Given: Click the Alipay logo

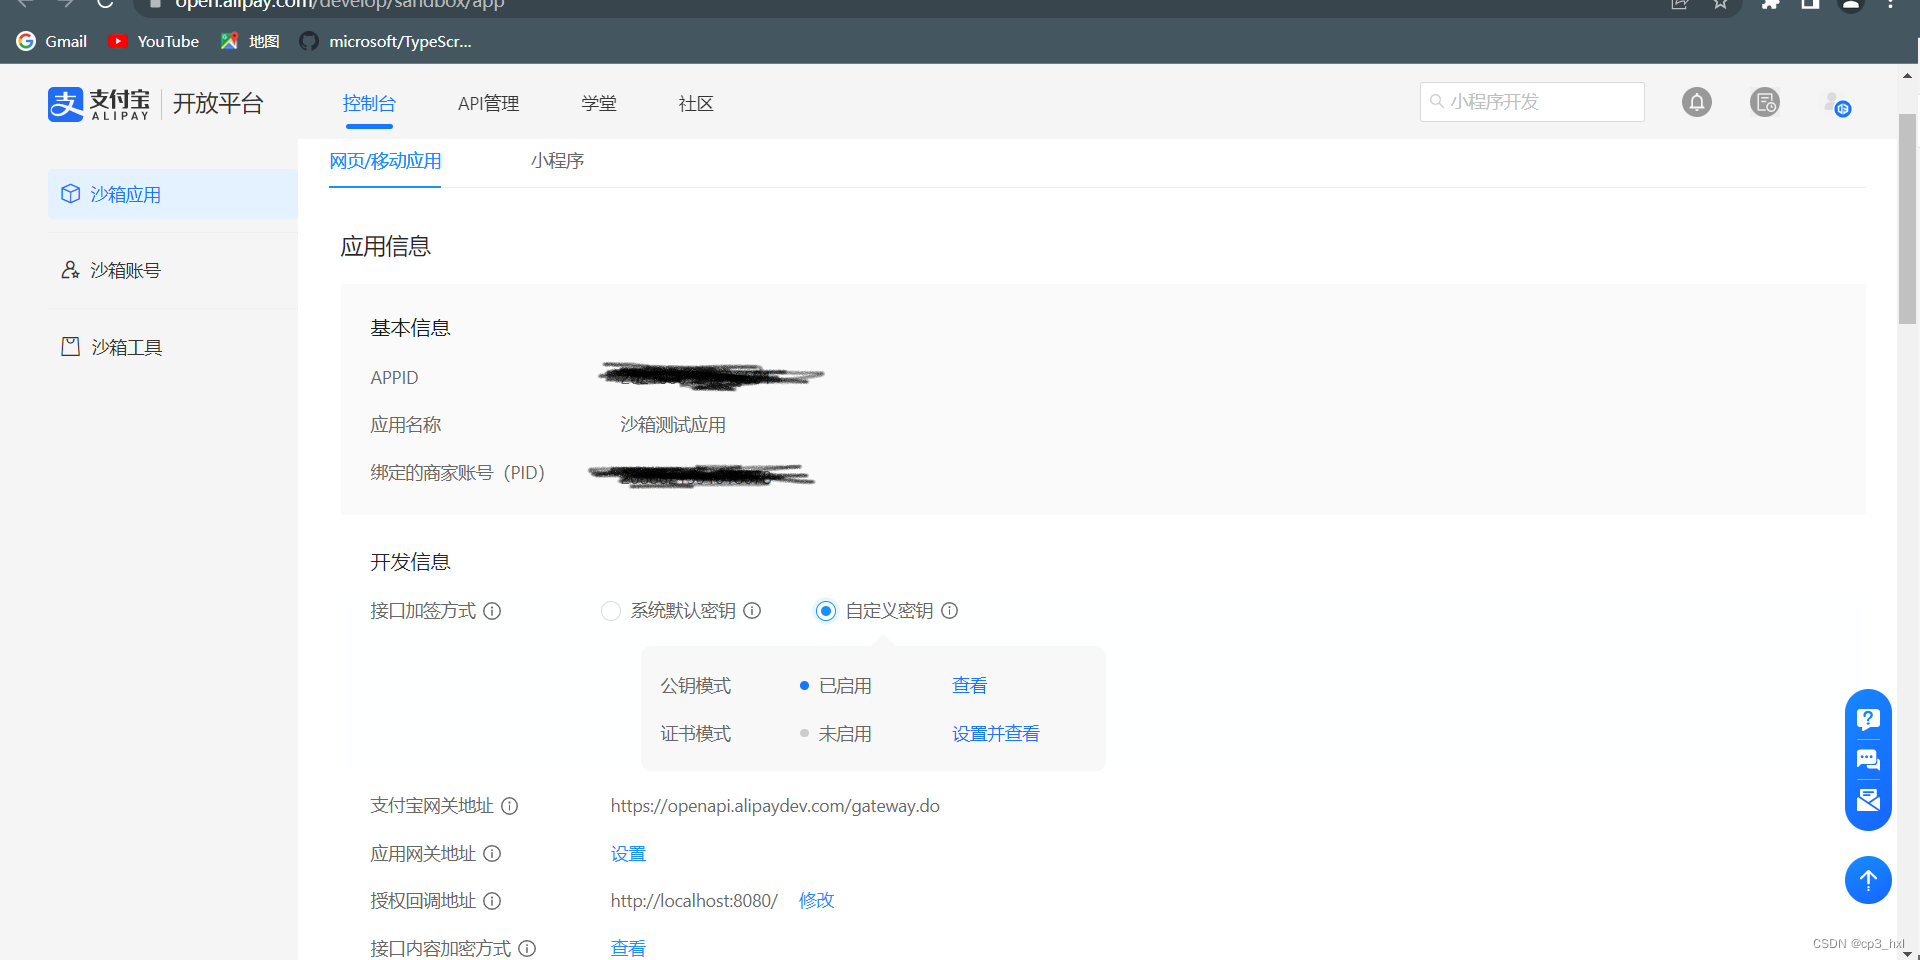Looking at the screenshot, I should 99,104.
